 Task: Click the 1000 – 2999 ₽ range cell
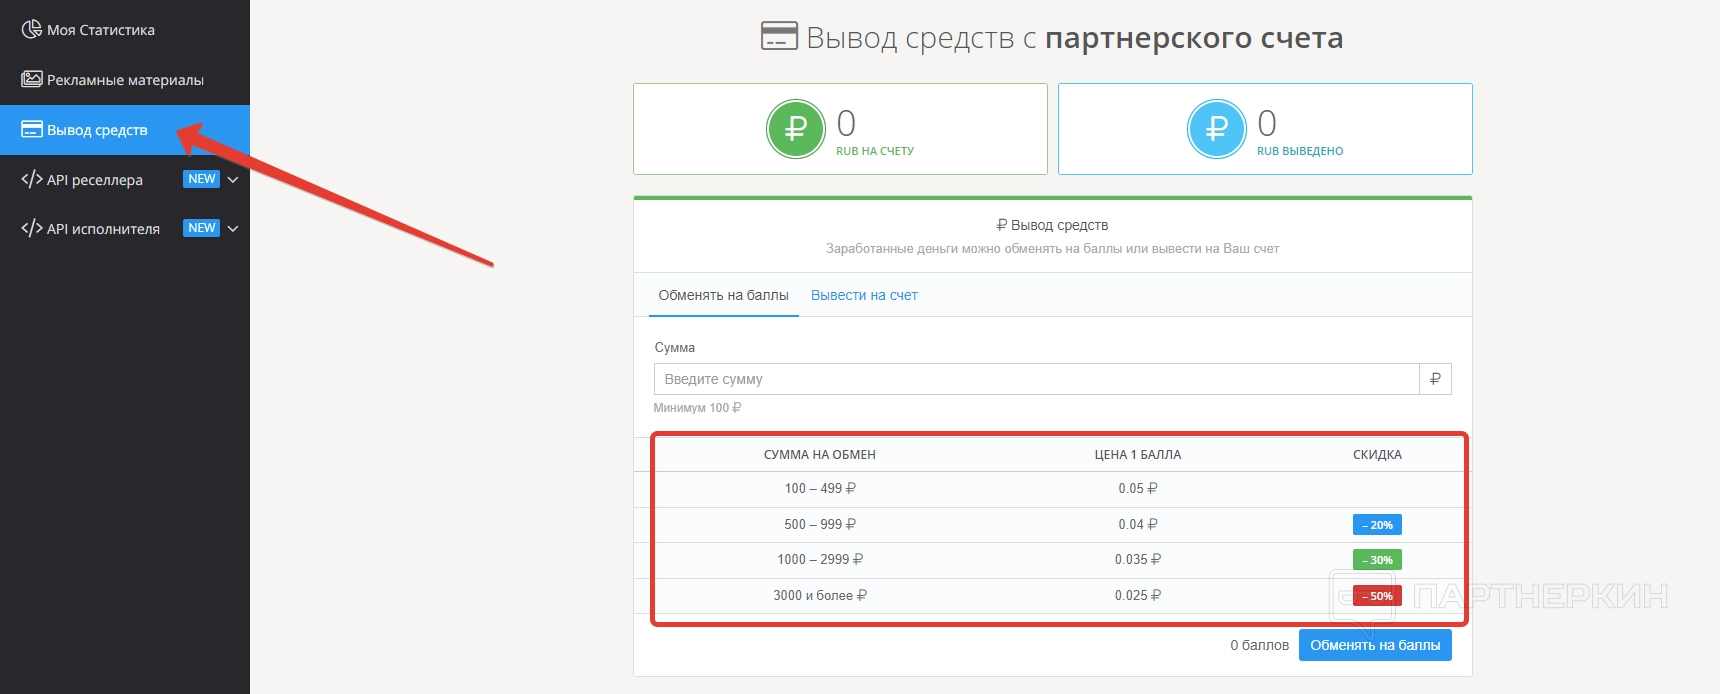coord(820,560)
